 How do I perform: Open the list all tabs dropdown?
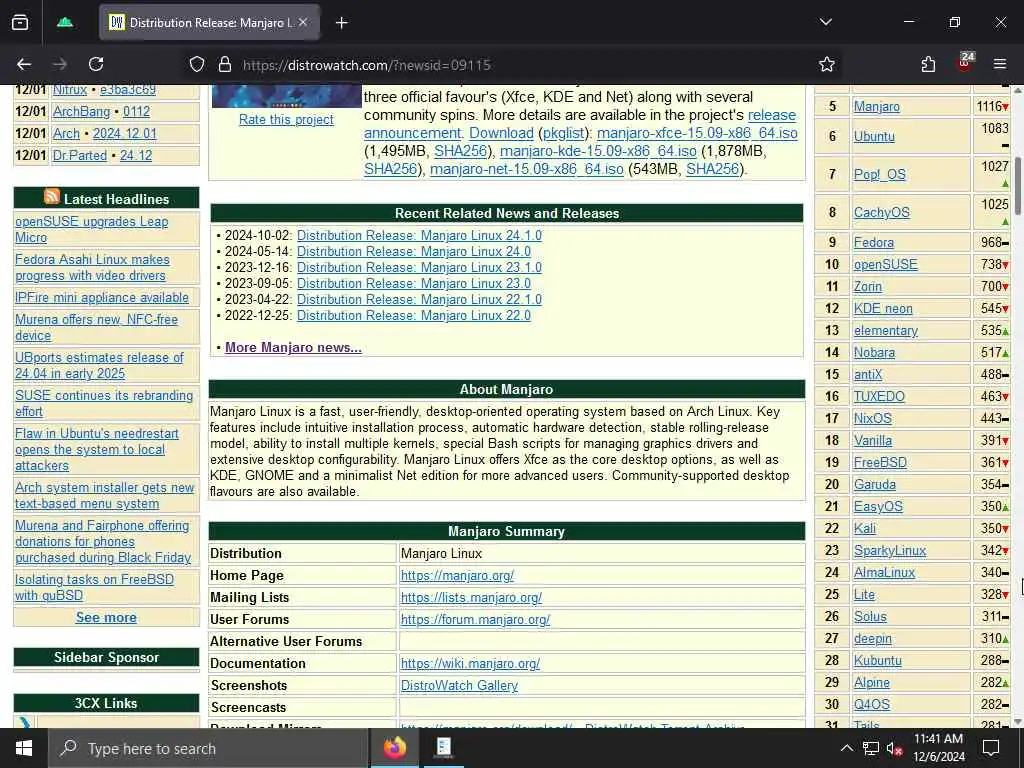(826, 22)
